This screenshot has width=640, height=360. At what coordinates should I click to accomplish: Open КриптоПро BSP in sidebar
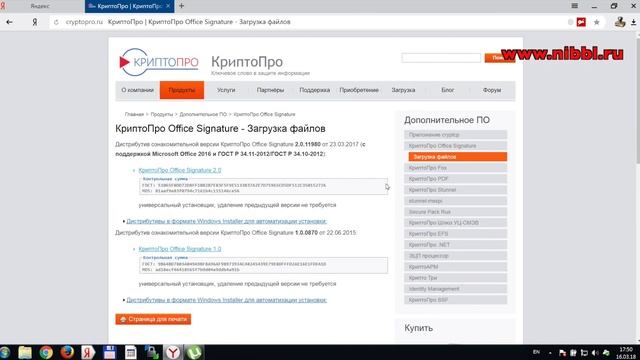pyautogui.click(x=456, y=300)
